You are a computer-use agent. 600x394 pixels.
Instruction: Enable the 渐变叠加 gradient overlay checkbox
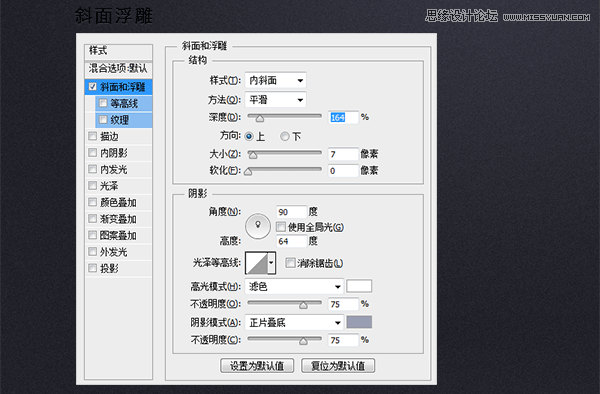click(x=93, y=218)
